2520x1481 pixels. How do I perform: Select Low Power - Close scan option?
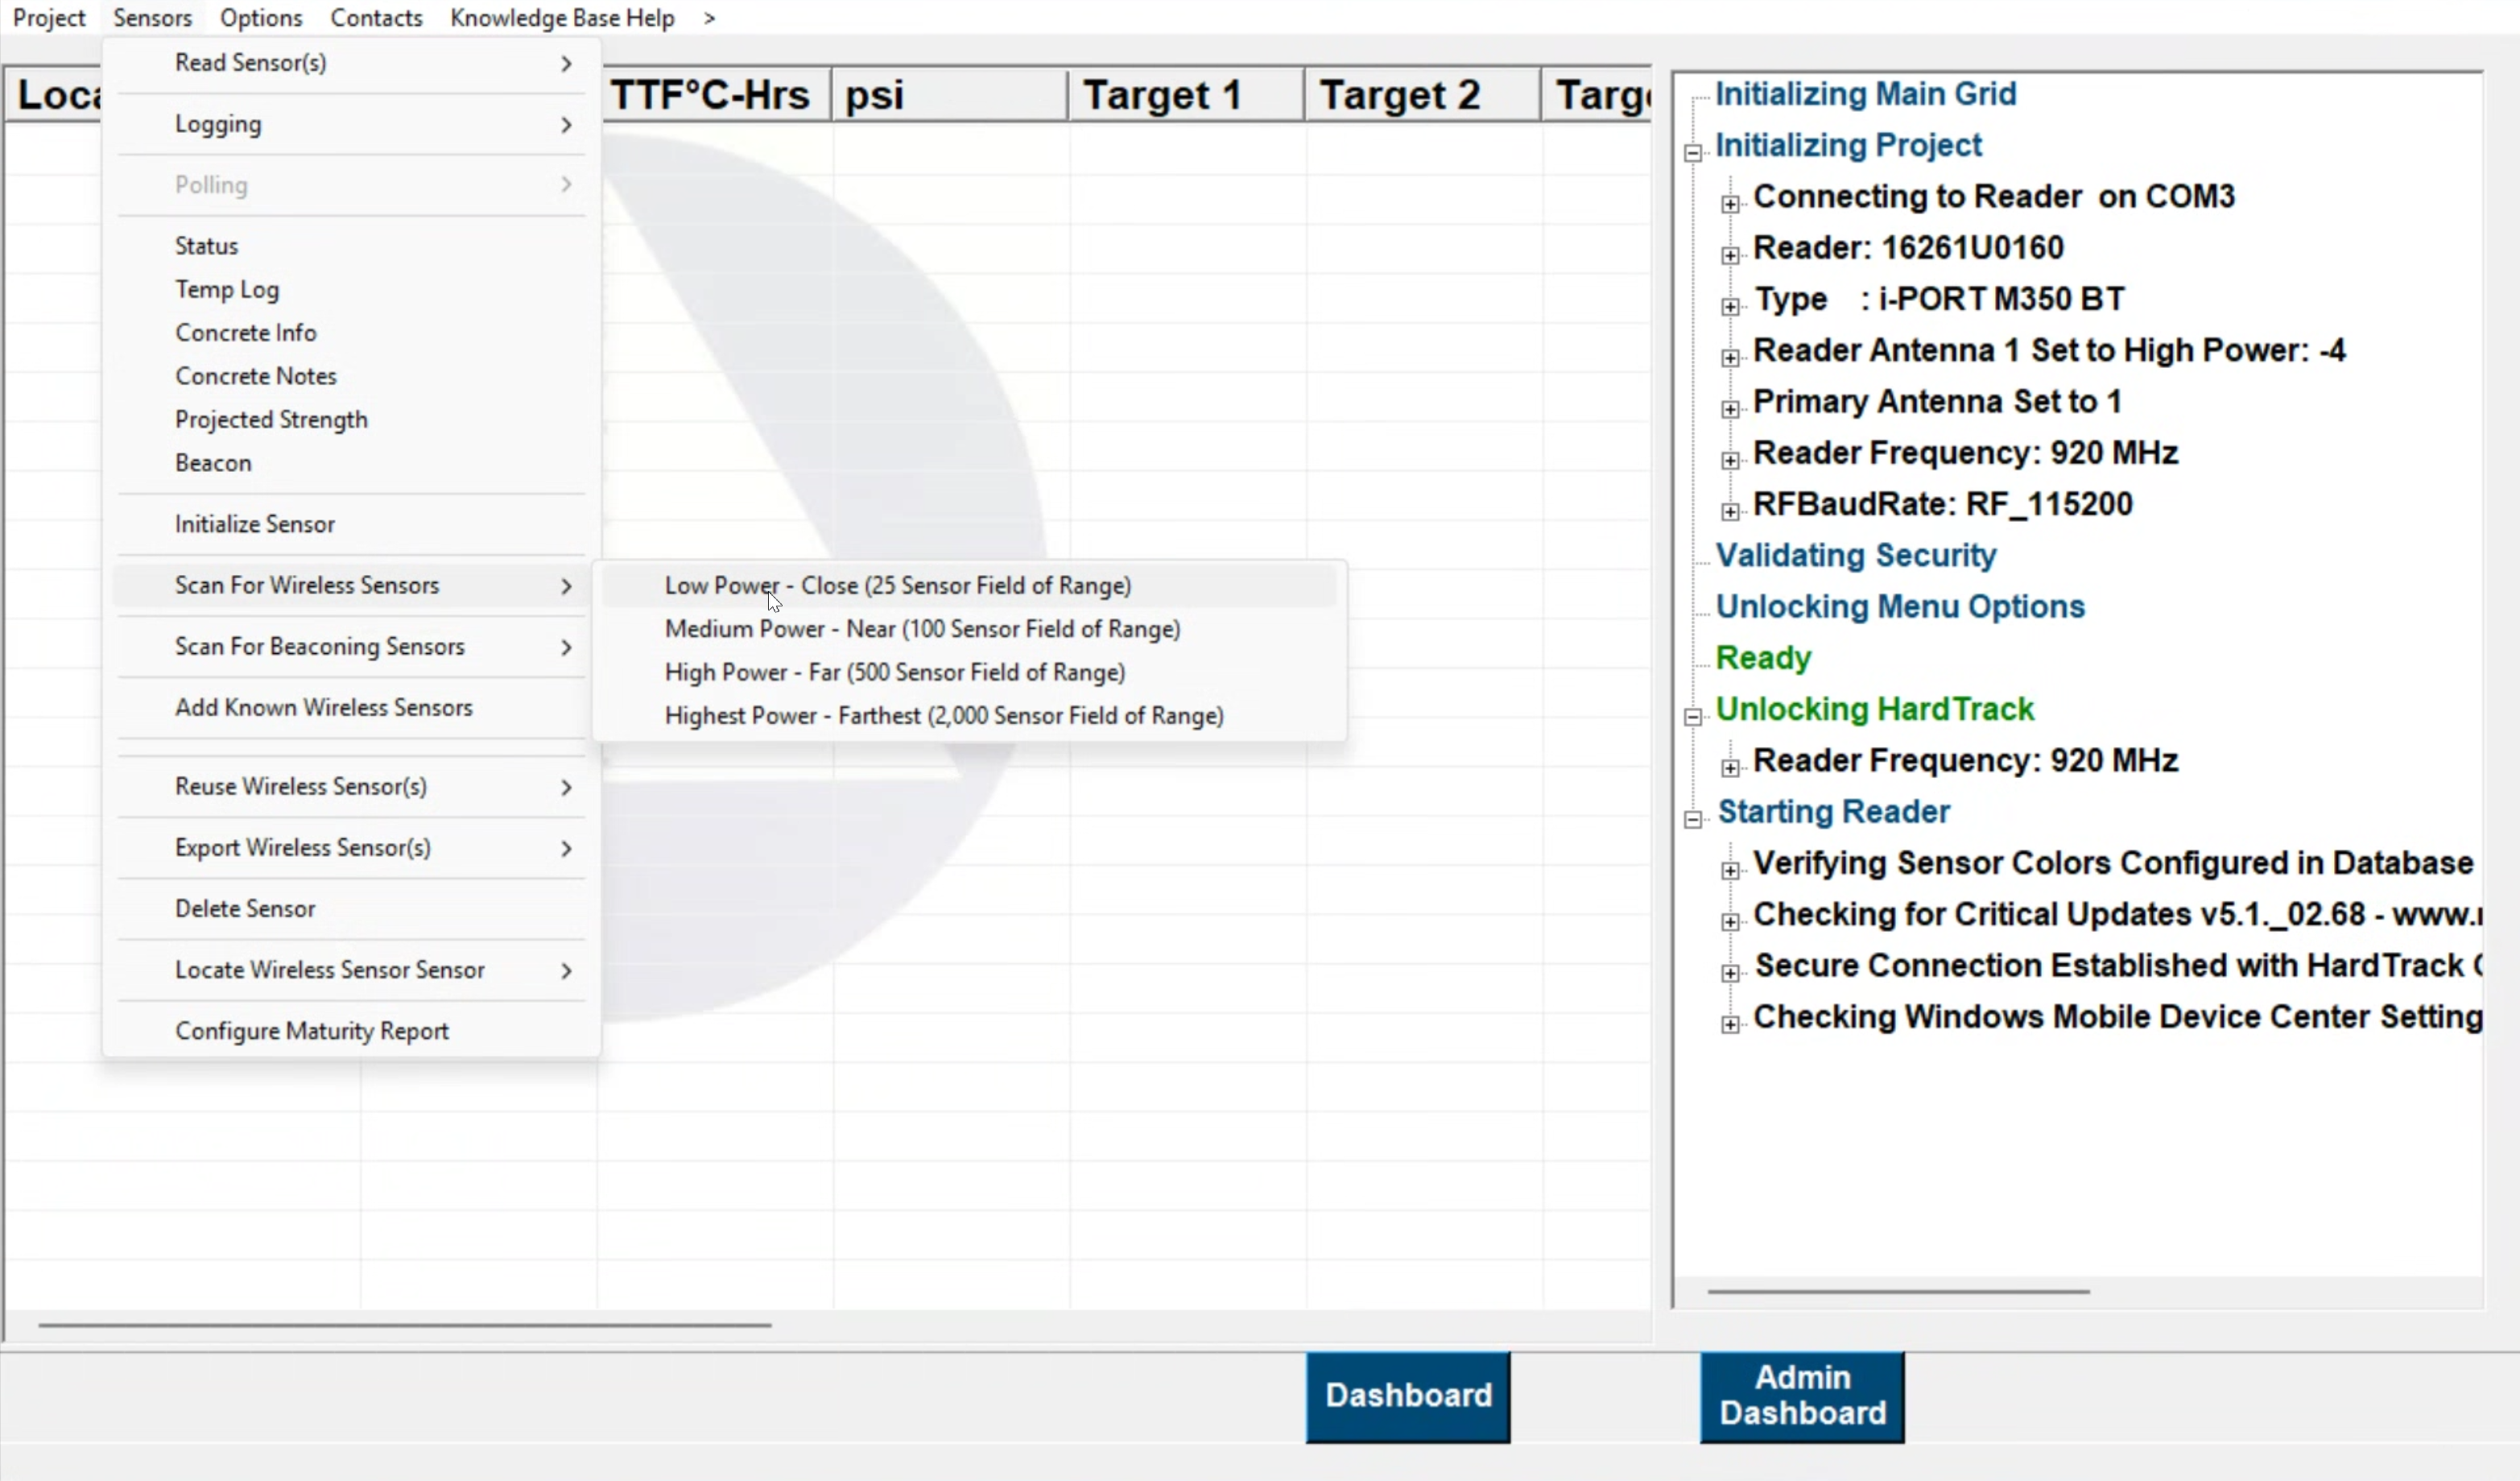point(897,585)
